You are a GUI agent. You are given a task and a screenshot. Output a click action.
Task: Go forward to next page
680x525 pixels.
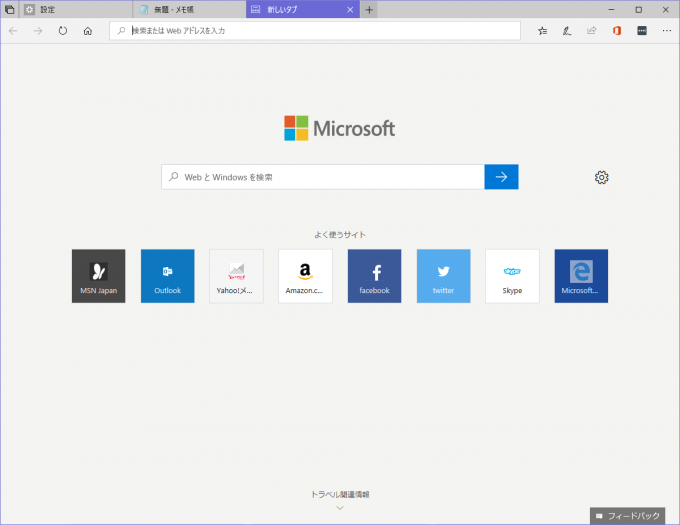coord(38,31)
